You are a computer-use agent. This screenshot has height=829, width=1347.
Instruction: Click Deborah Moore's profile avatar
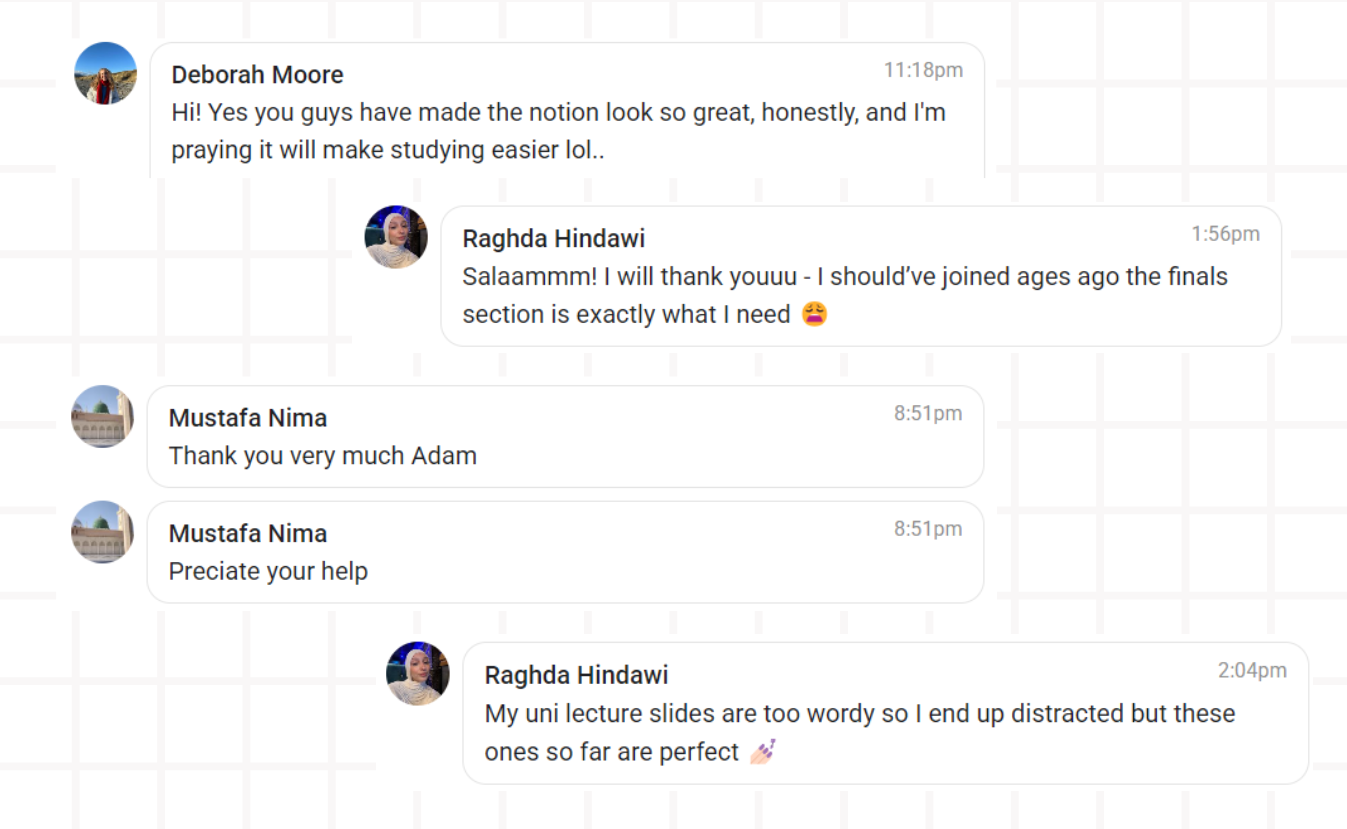[106, 73]
